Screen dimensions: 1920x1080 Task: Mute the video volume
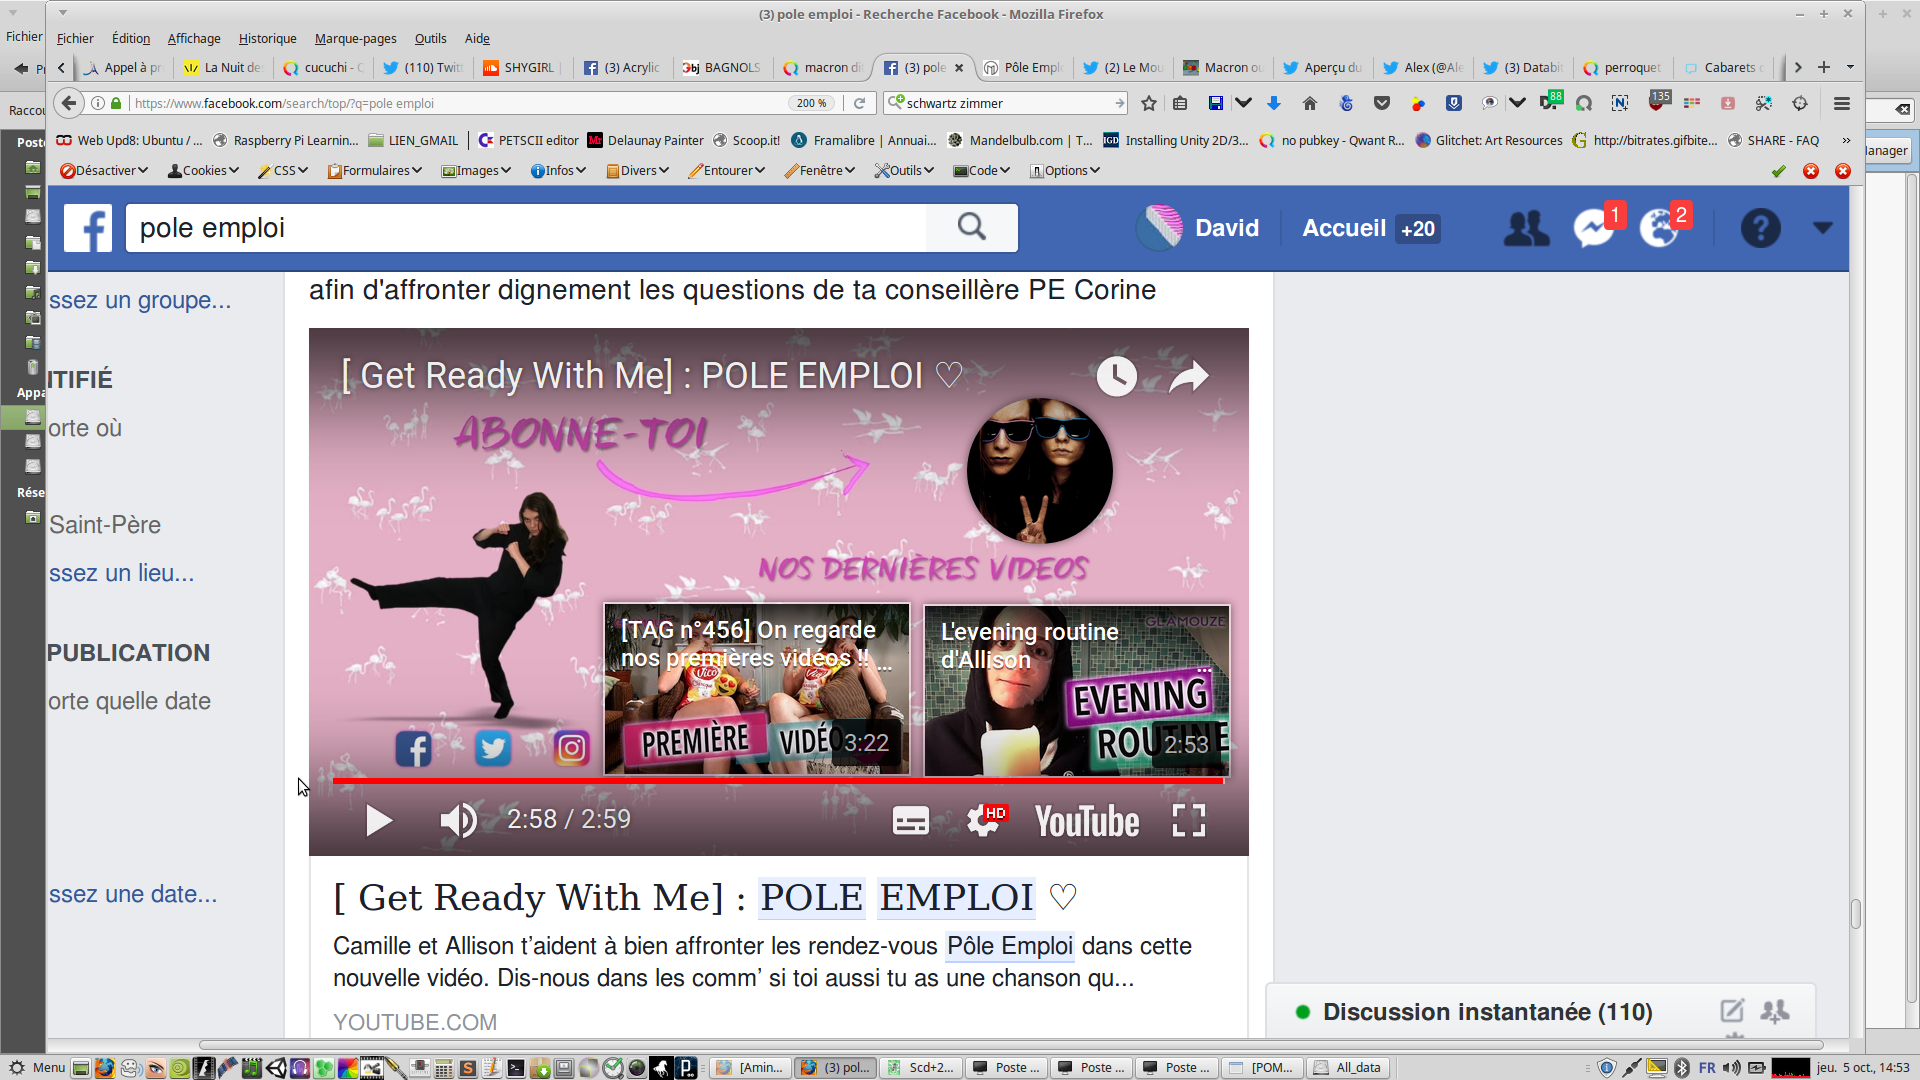point(458,820)
